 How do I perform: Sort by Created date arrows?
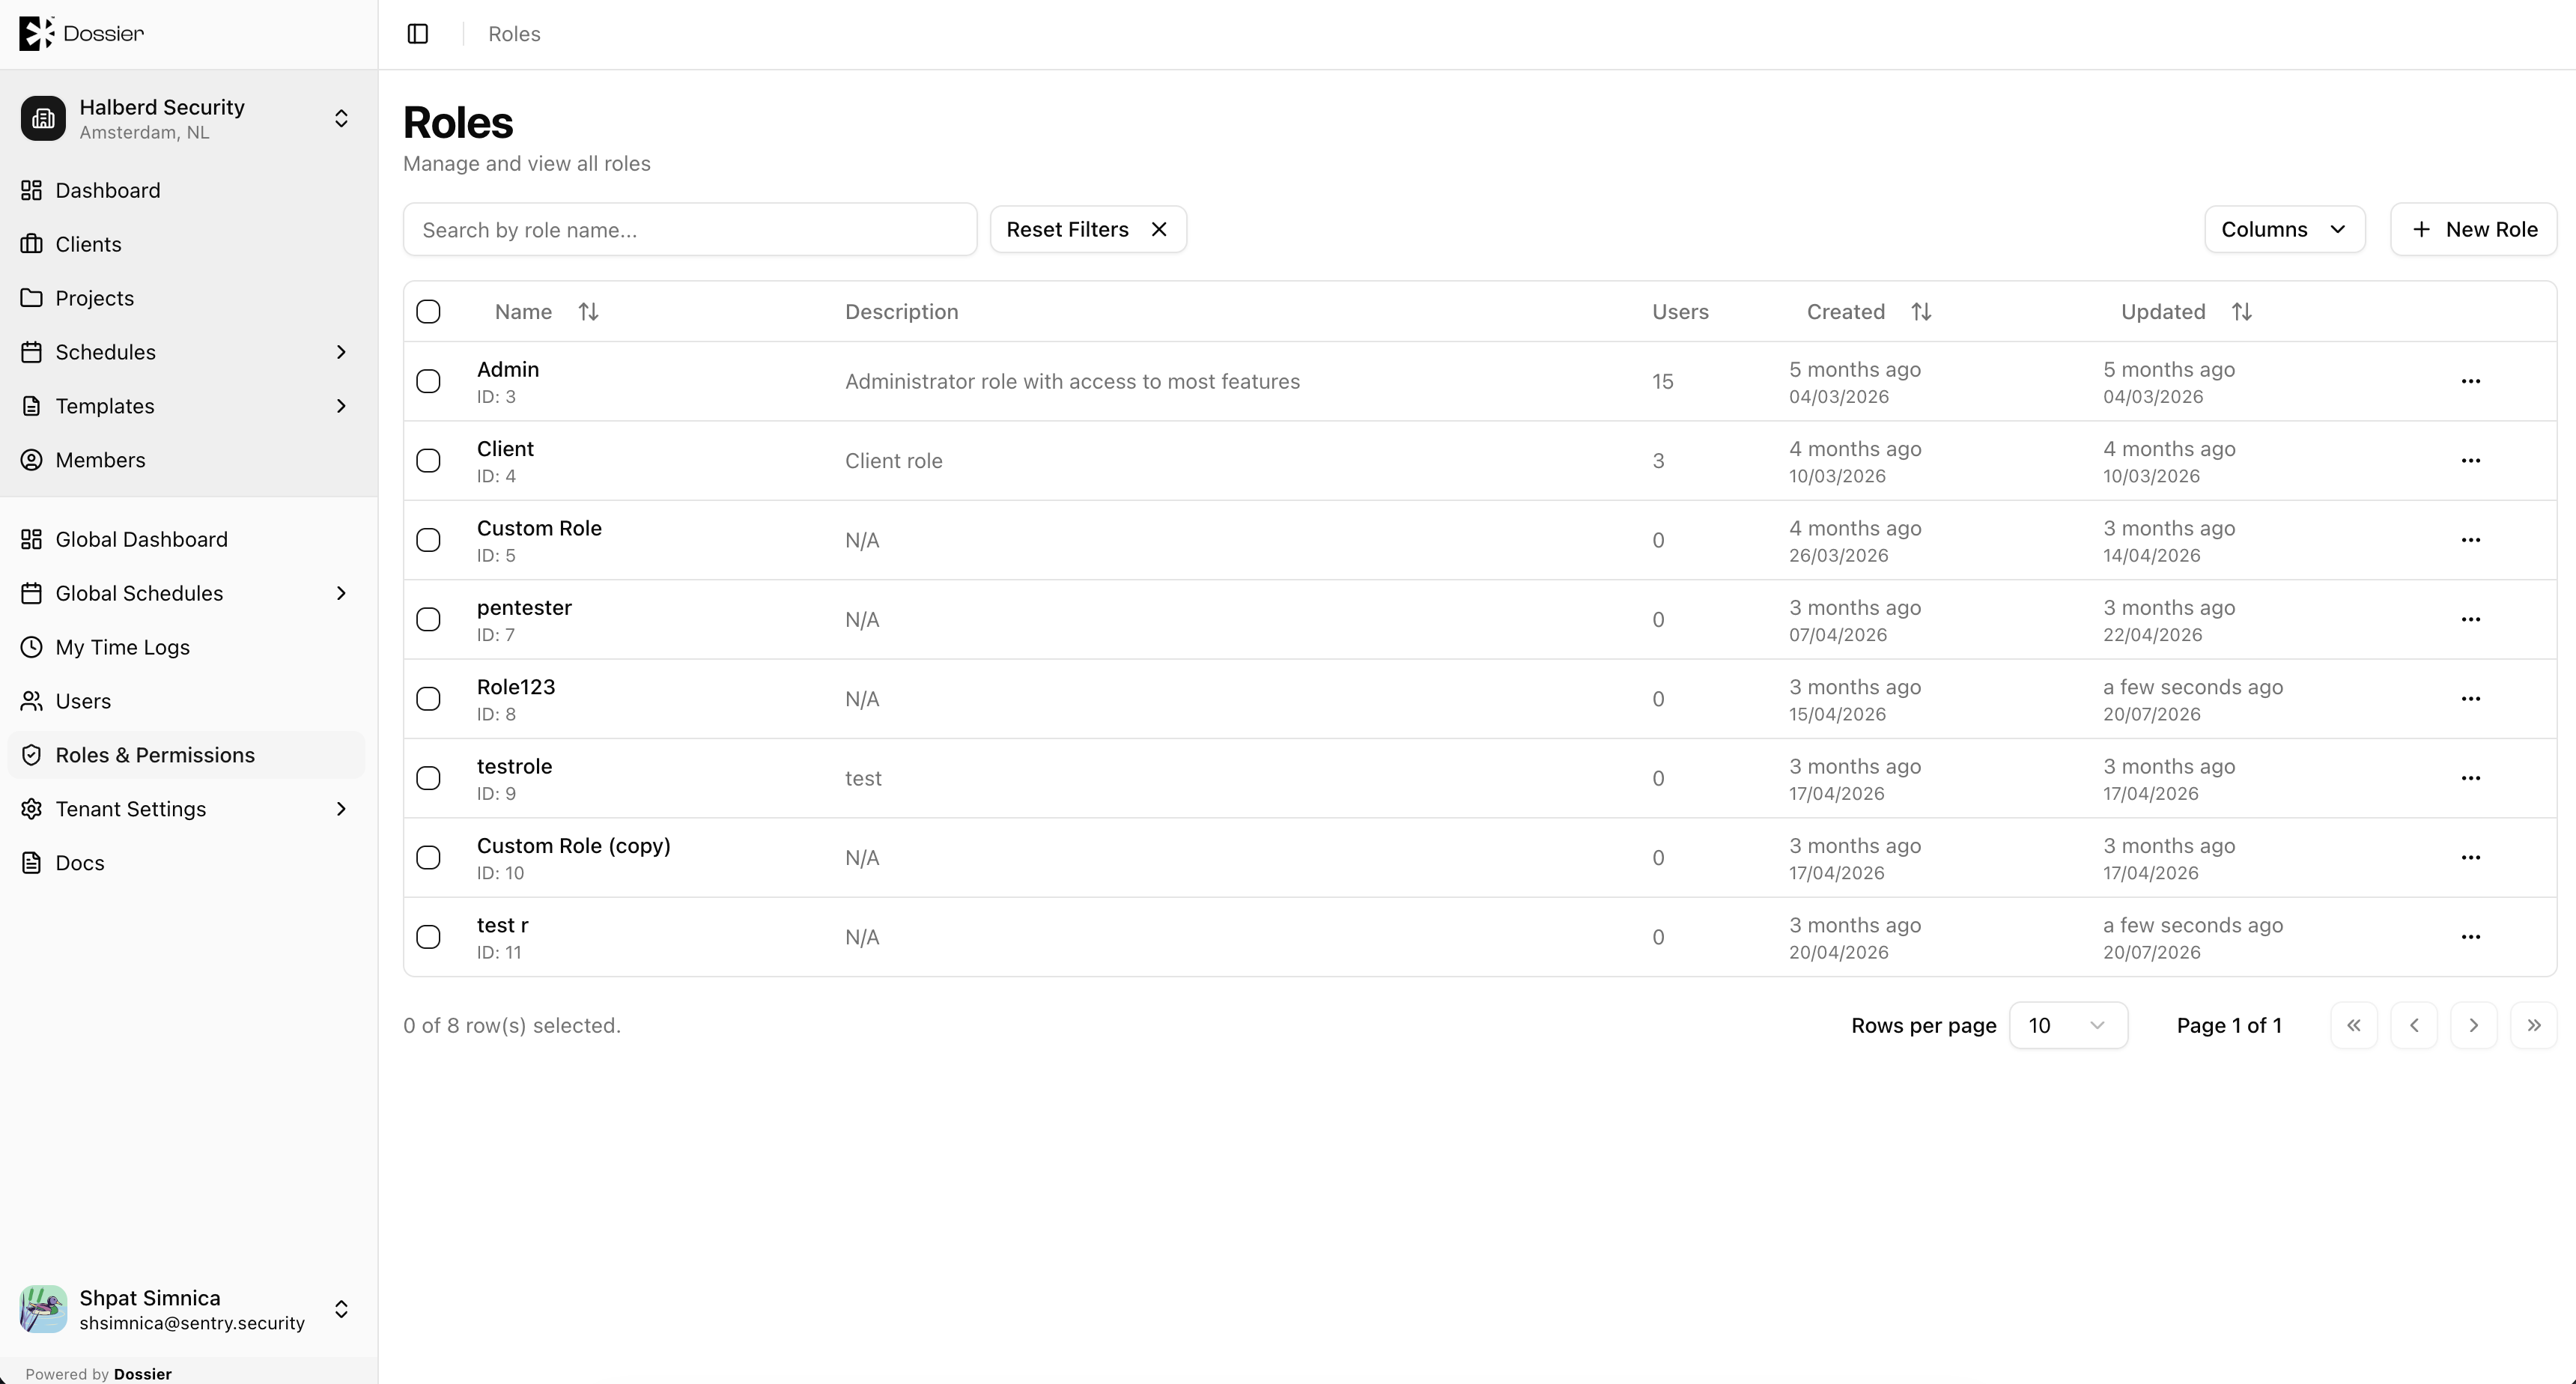[x=1921, y=312]
